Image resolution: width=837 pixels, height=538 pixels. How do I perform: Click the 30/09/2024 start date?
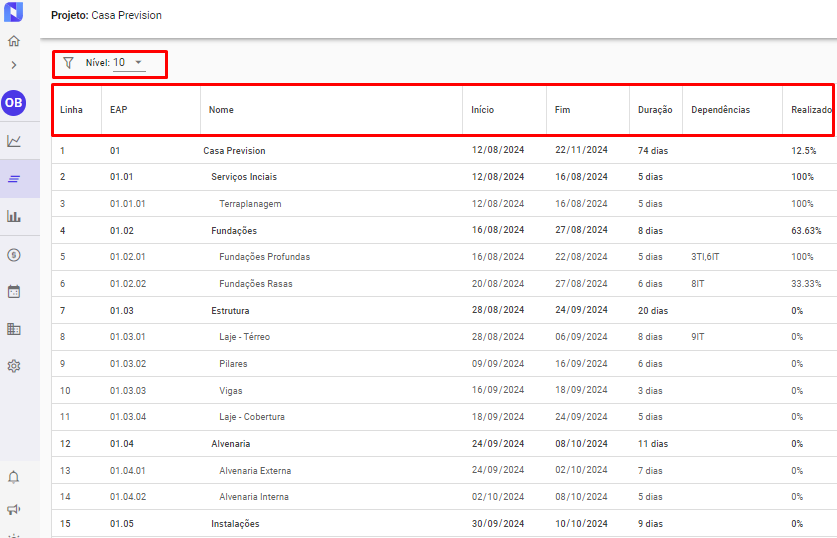click(x=498, y=524)
